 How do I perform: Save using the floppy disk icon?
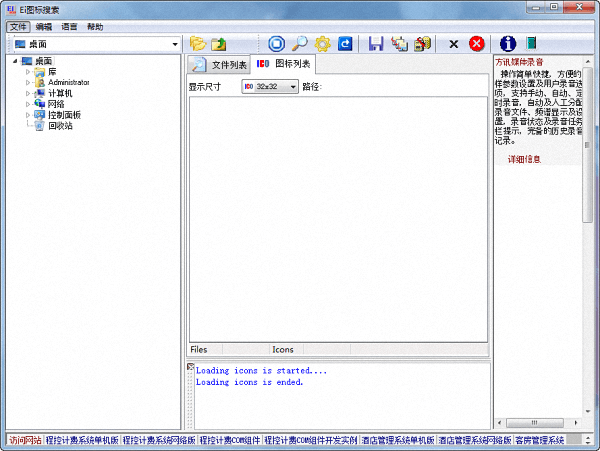[x=376, y=44]
